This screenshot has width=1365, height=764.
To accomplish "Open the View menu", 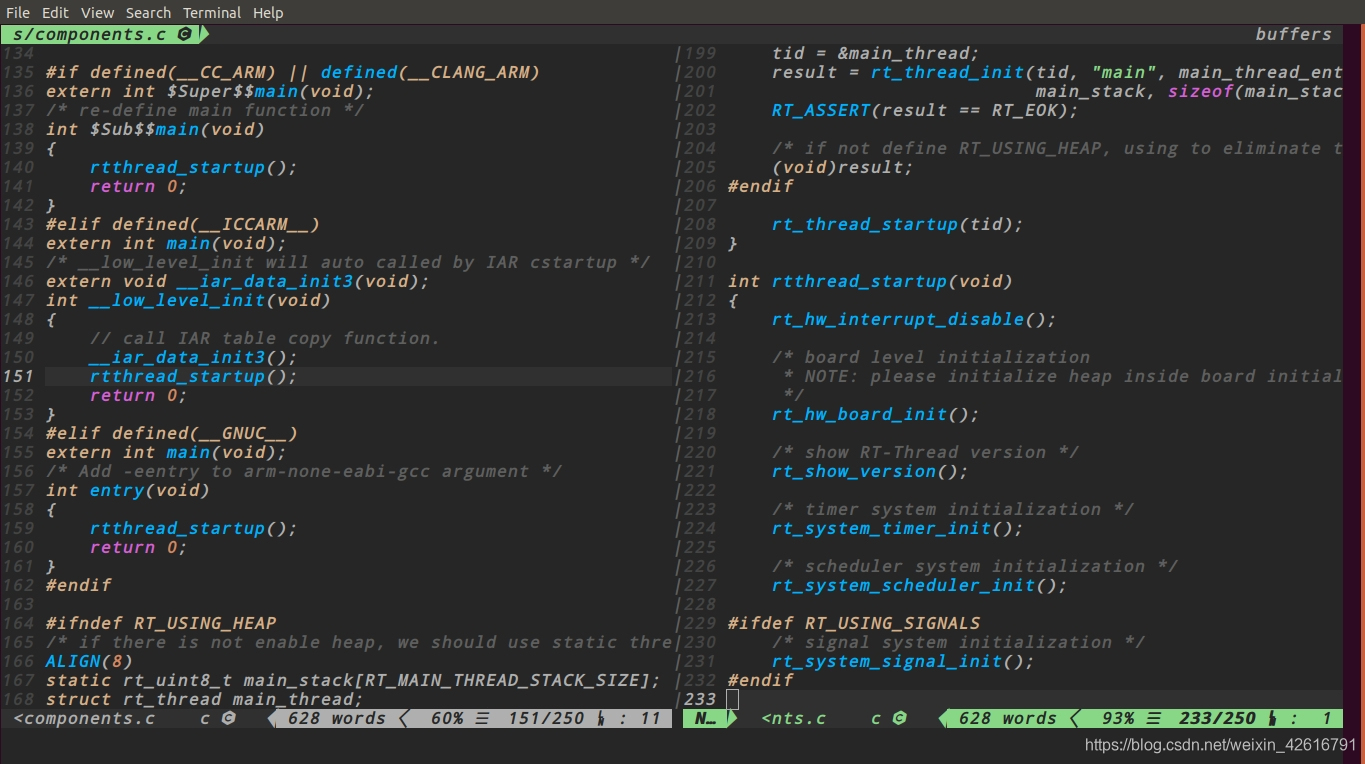I will (97, 13).
